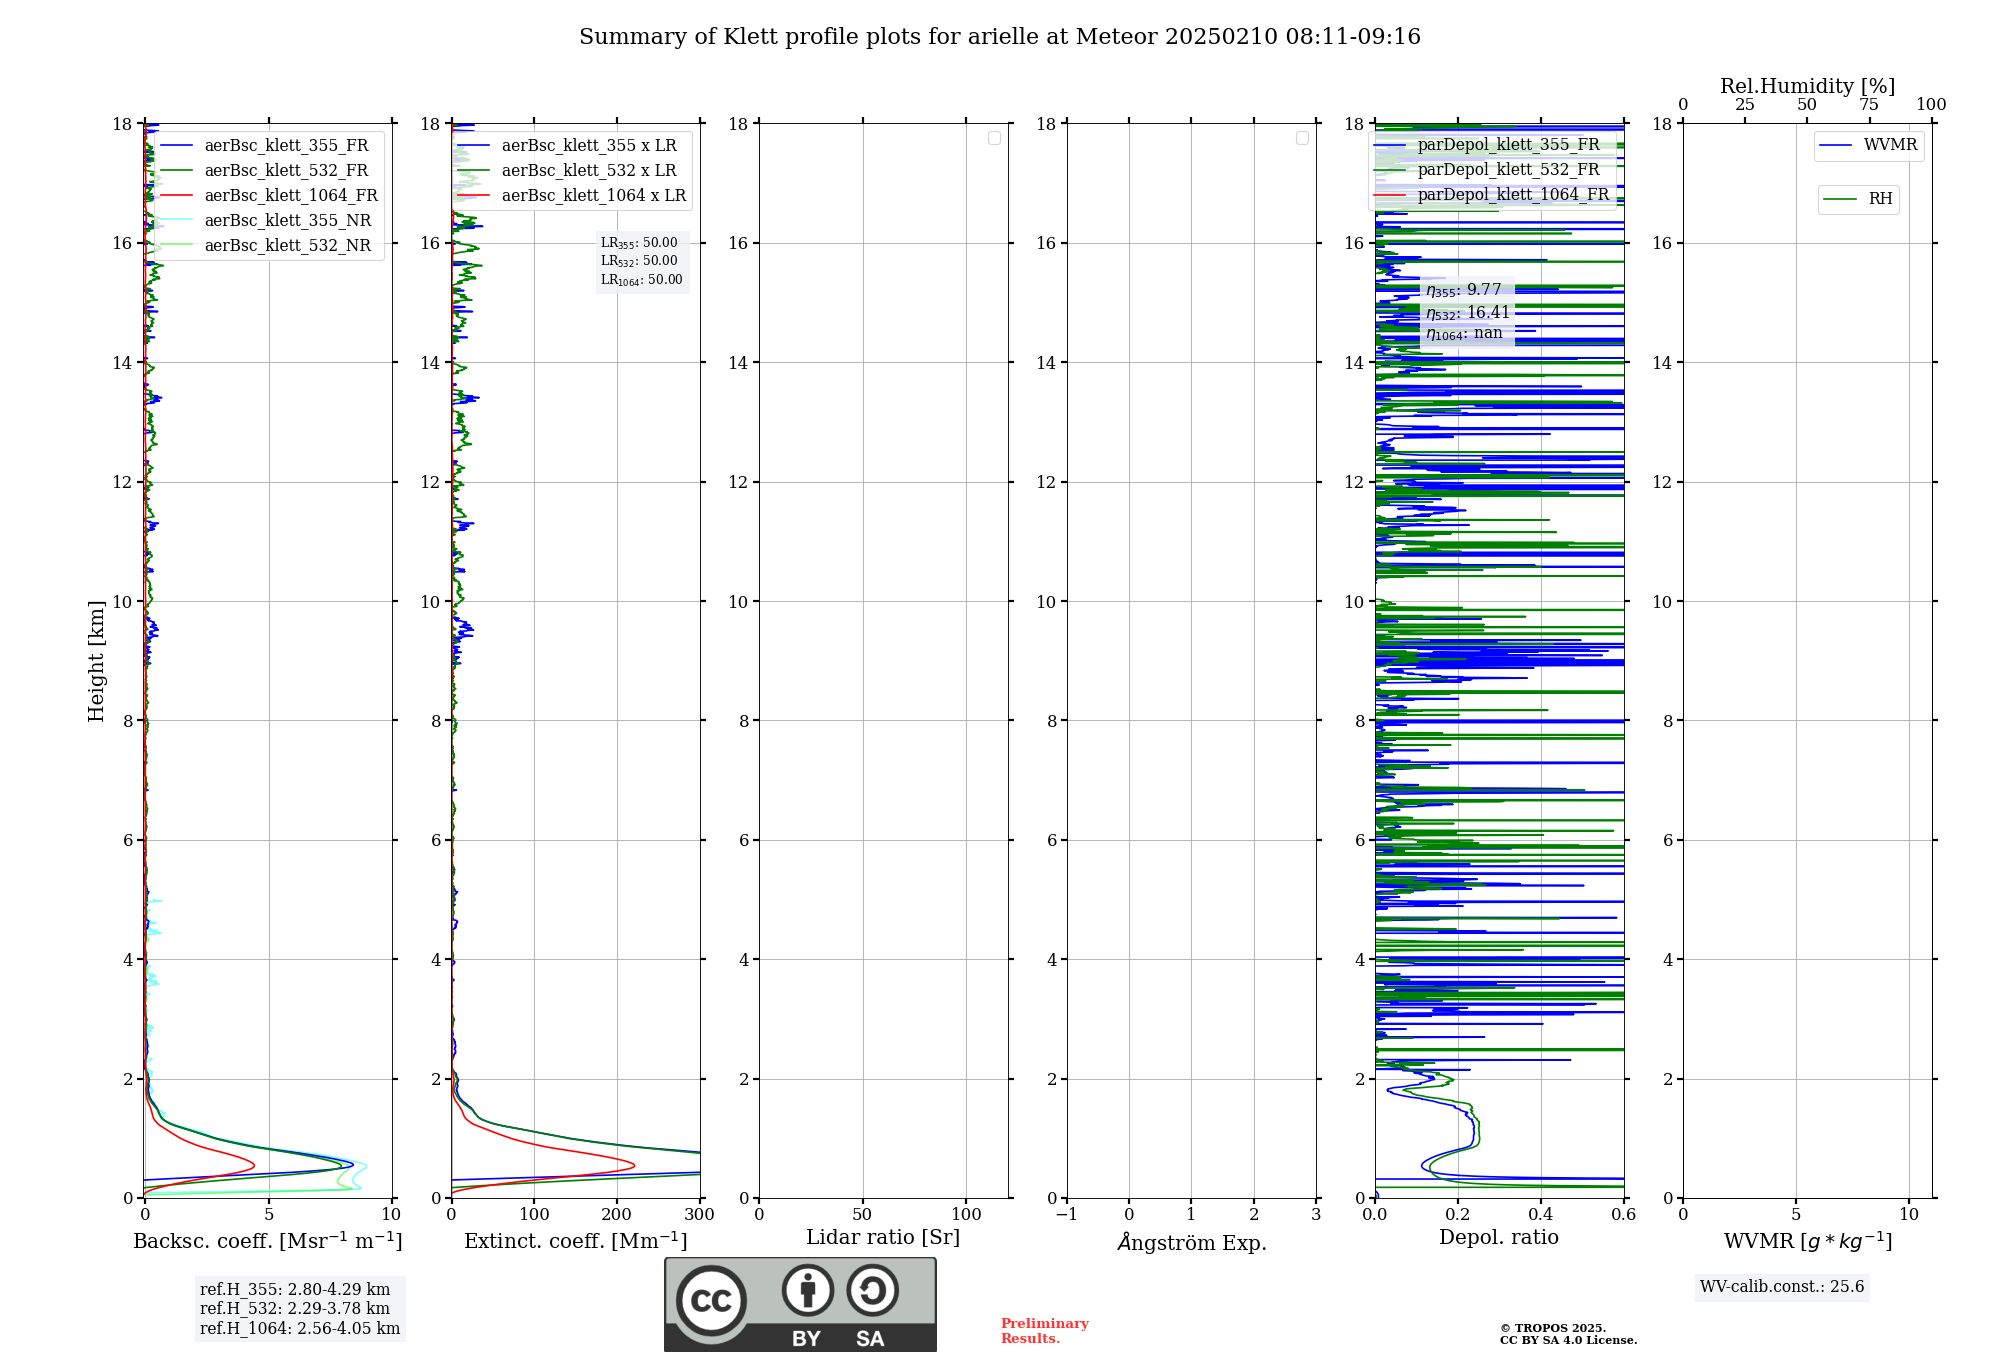2000x1360 pixels.
Task: Click the Lidar ratio [Sr] axis label
Action: 883,1238
